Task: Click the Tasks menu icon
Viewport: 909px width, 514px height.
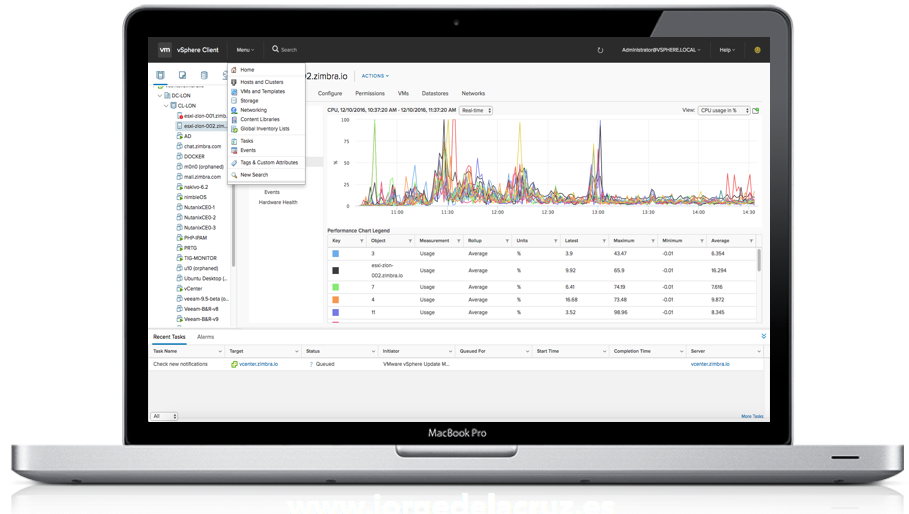Action: 234,141
